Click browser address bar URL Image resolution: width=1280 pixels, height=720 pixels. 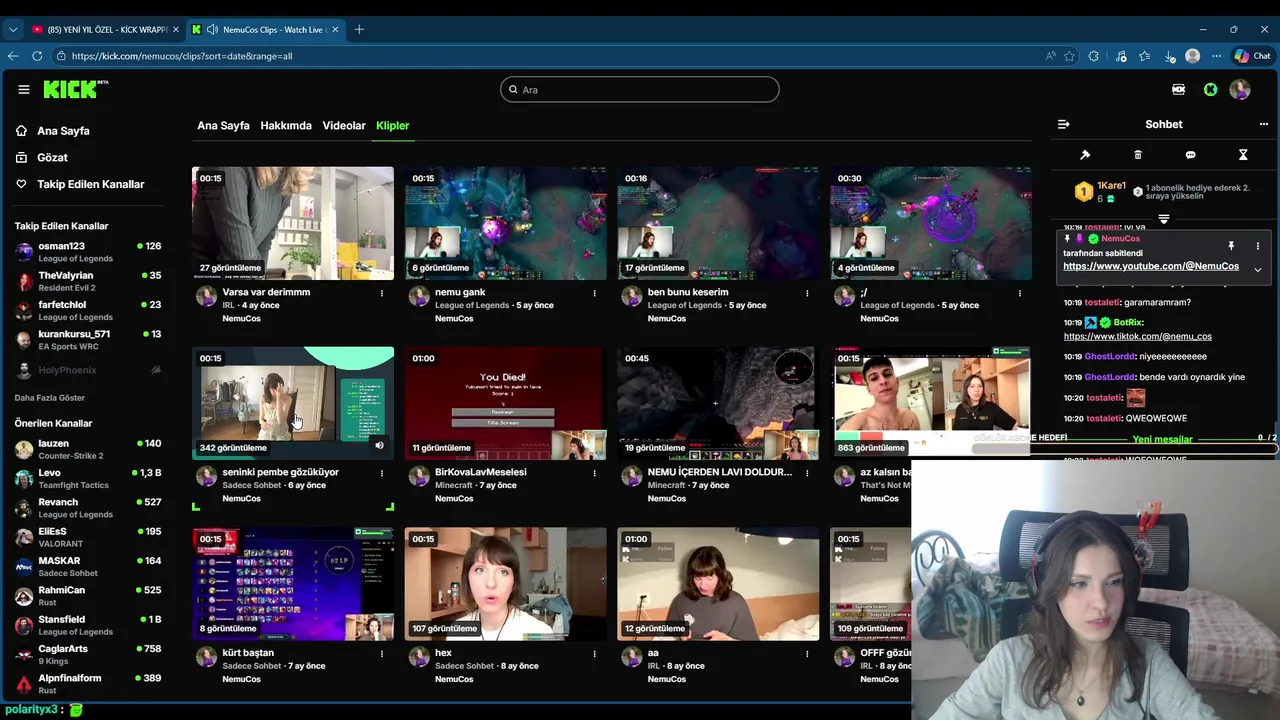click(182, 56)
